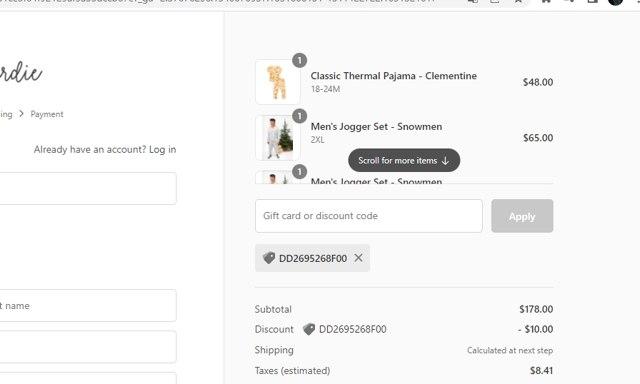This screenshot has height=384, width=640.
Task: Click the quantity badge on the 2XL Snowmen jogger thumbnail
Action: tap(300, 116)
